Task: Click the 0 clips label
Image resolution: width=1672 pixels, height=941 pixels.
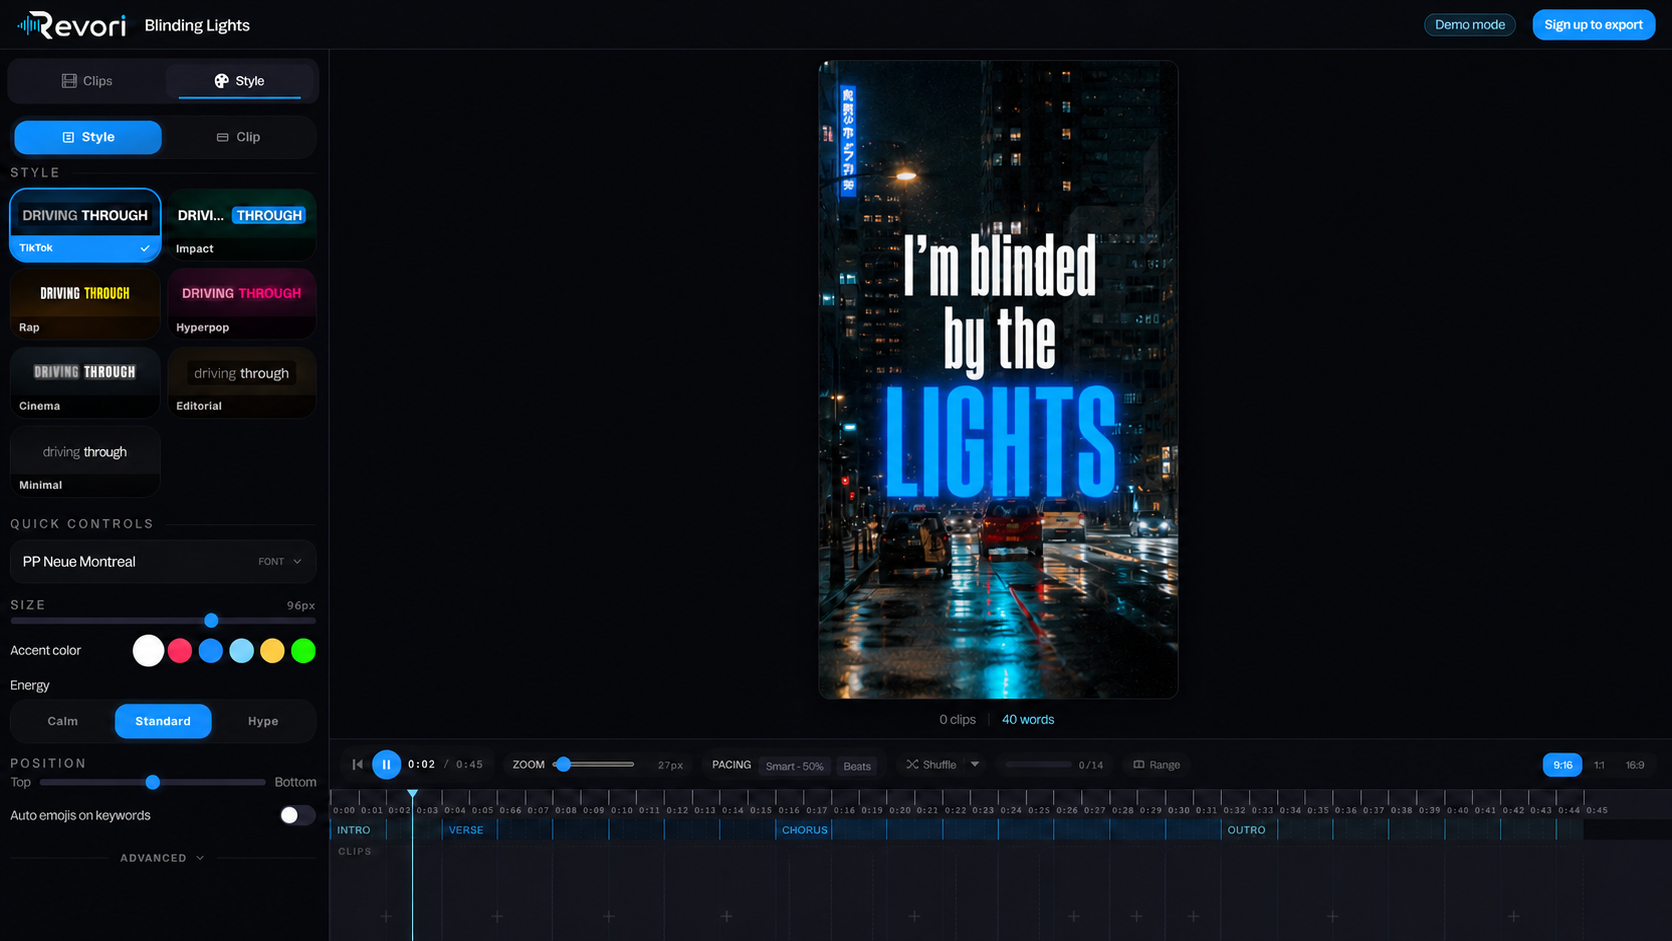Action: tap(957, 720)
